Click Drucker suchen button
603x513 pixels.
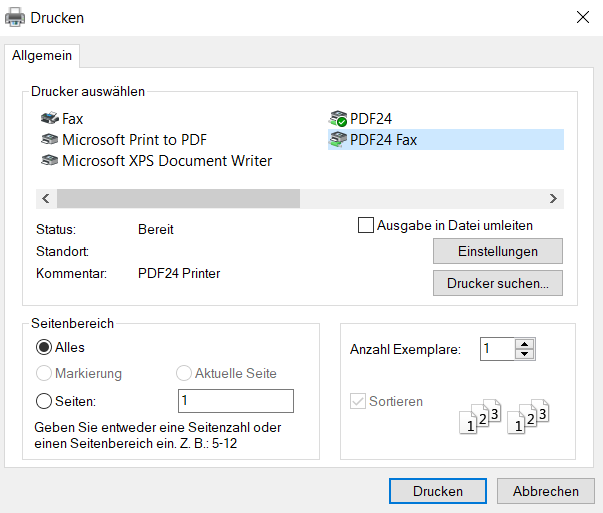pyautogui.click(x=497, y=283)
